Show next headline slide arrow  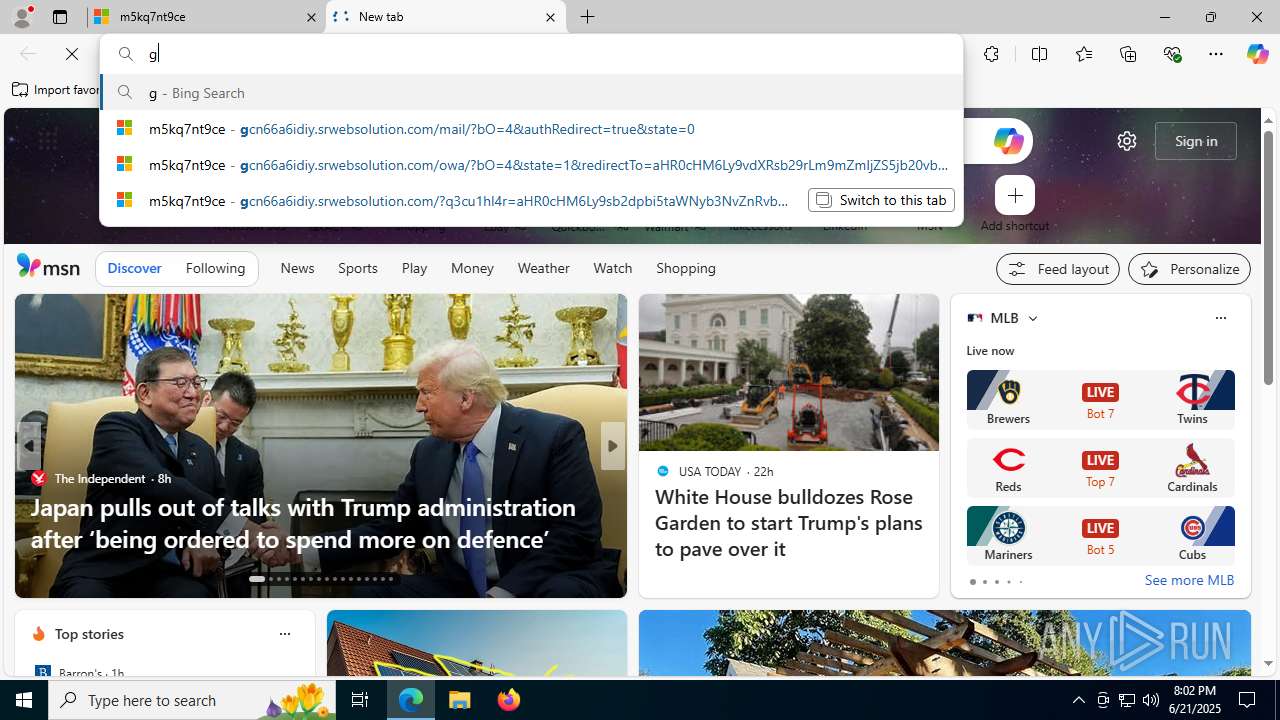pos(612,446)
